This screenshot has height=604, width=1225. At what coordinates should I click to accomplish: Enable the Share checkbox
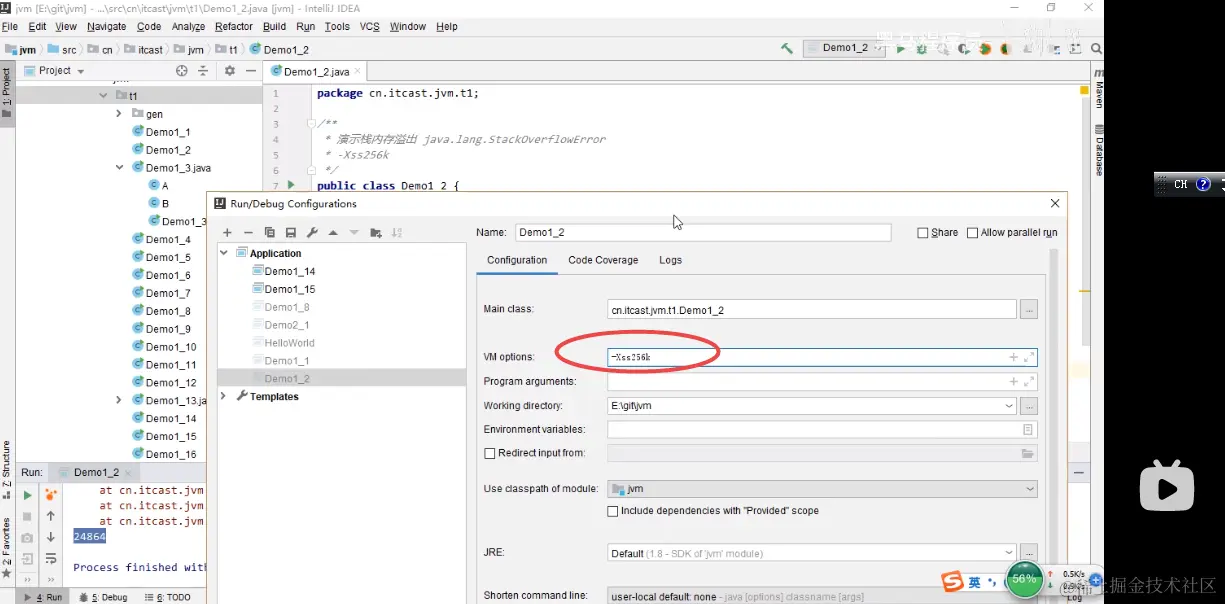coord(923,233)
